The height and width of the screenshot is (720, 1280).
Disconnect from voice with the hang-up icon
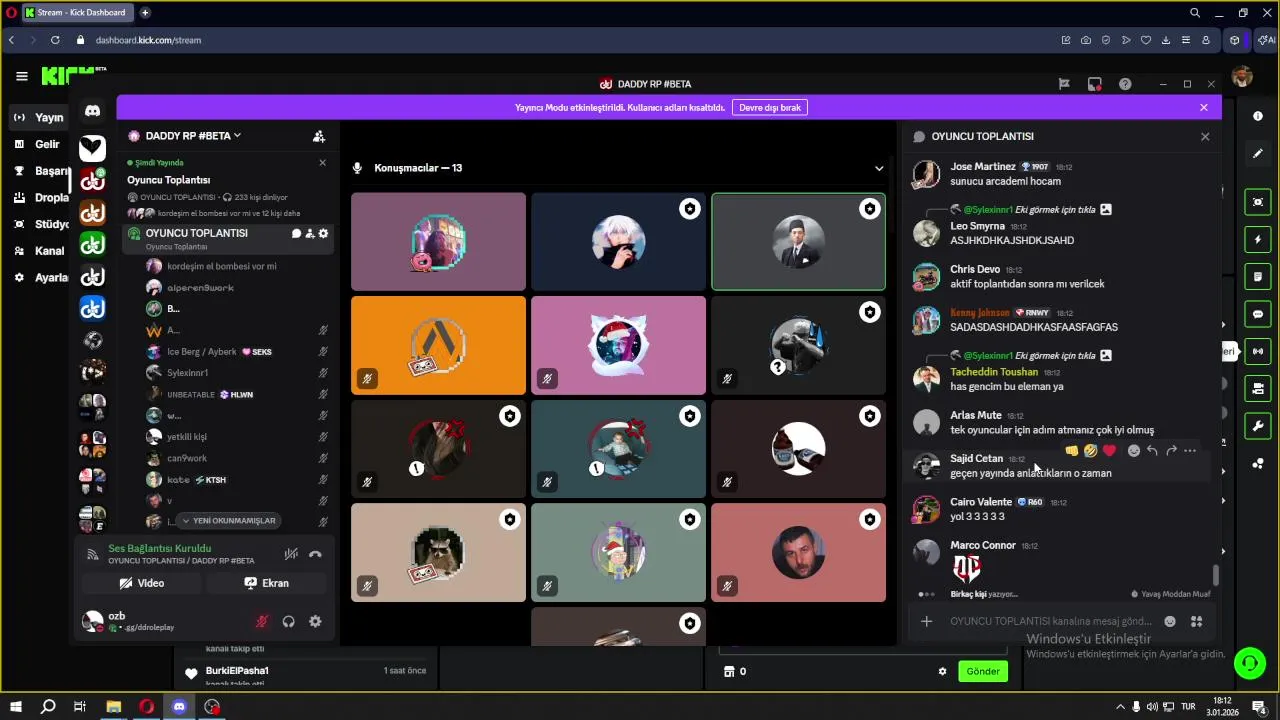pos(315,554)
